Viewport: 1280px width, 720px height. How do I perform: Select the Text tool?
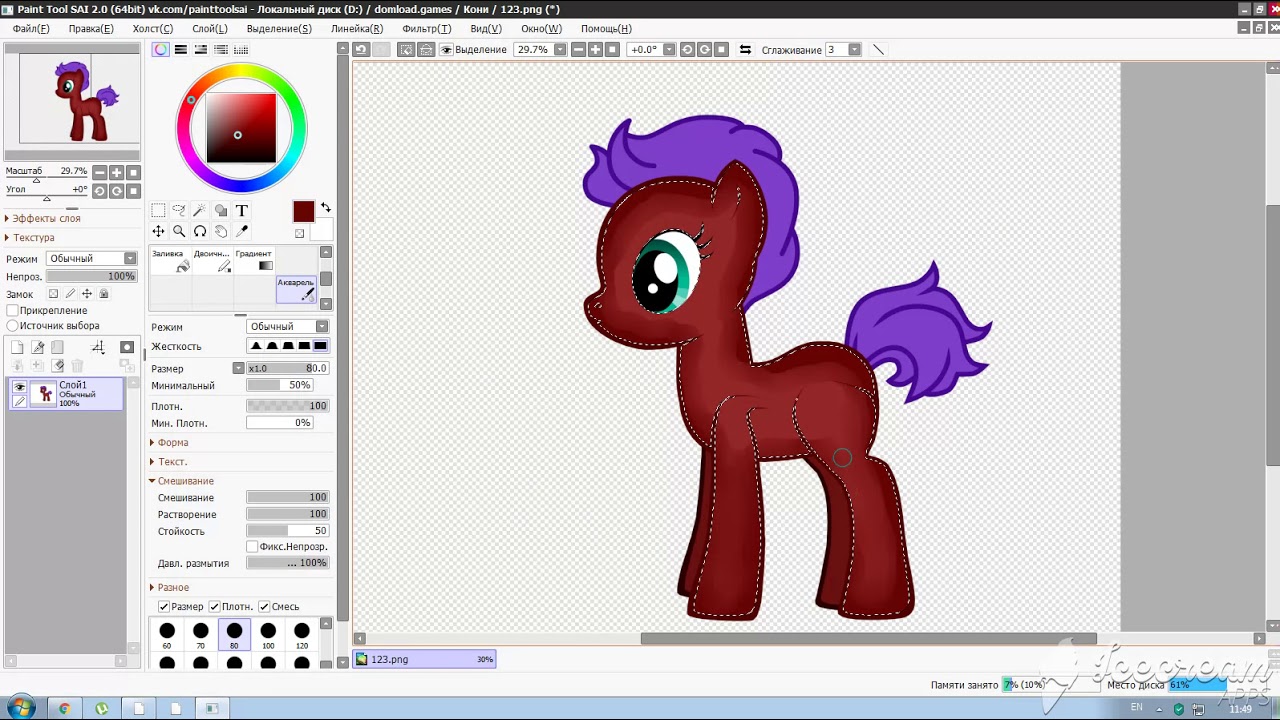pos(242,210)
